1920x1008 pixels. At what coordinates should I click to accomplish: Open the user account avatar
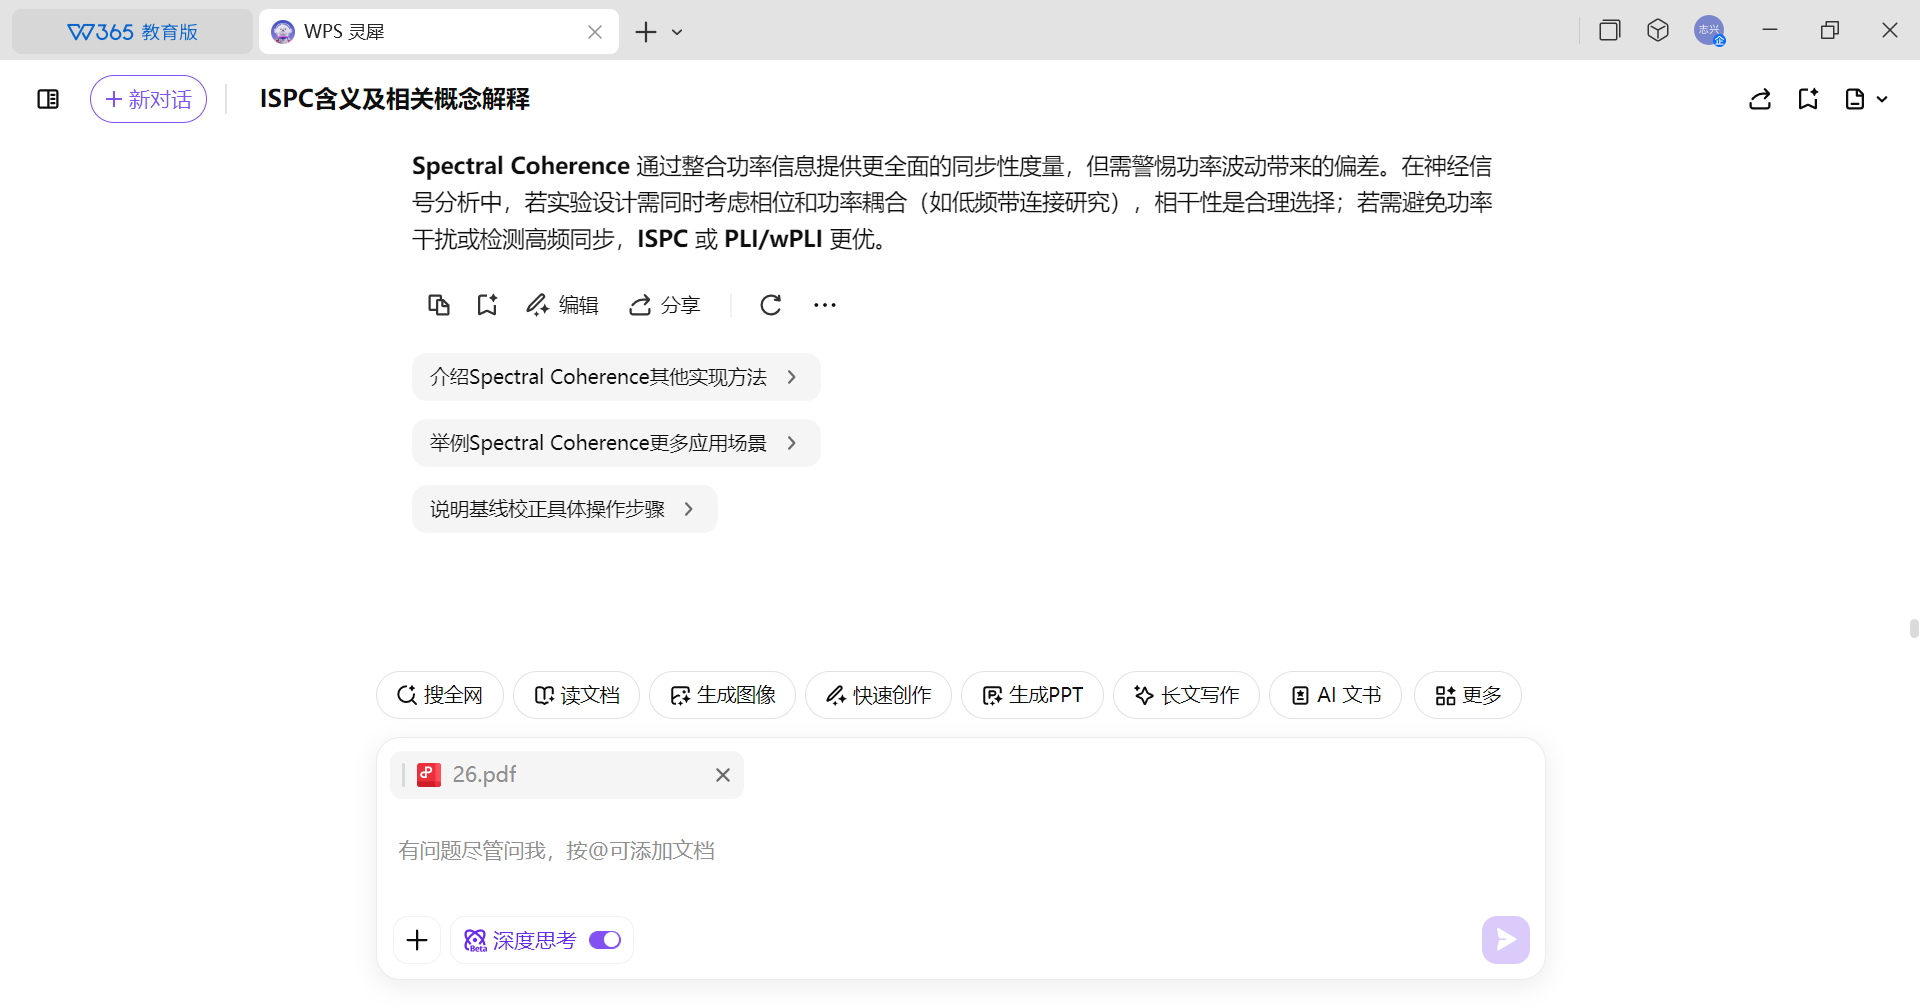pyautogui.click(x=1709, y=30)
